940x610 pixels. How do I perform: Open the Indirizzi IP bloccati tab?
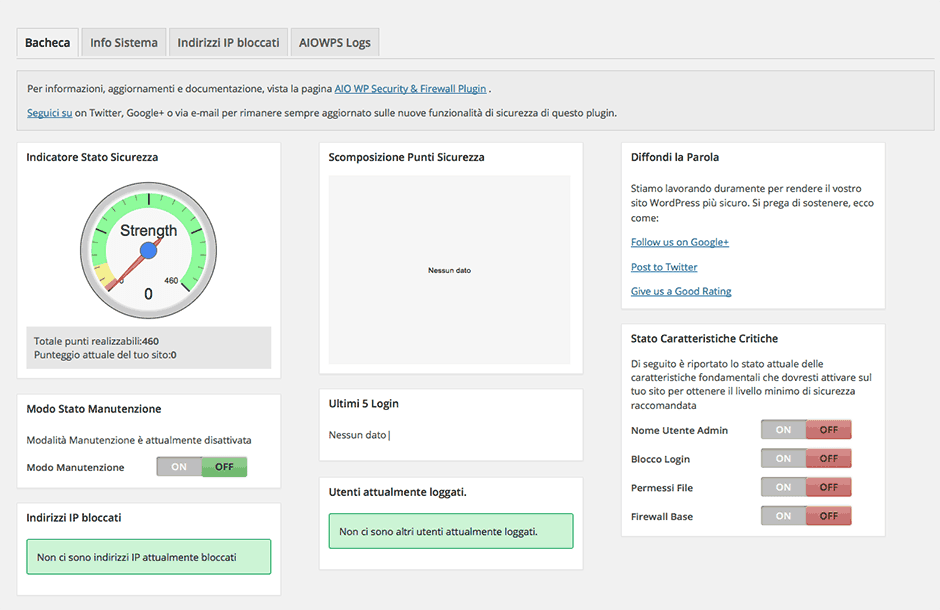(x=229, y=43)
